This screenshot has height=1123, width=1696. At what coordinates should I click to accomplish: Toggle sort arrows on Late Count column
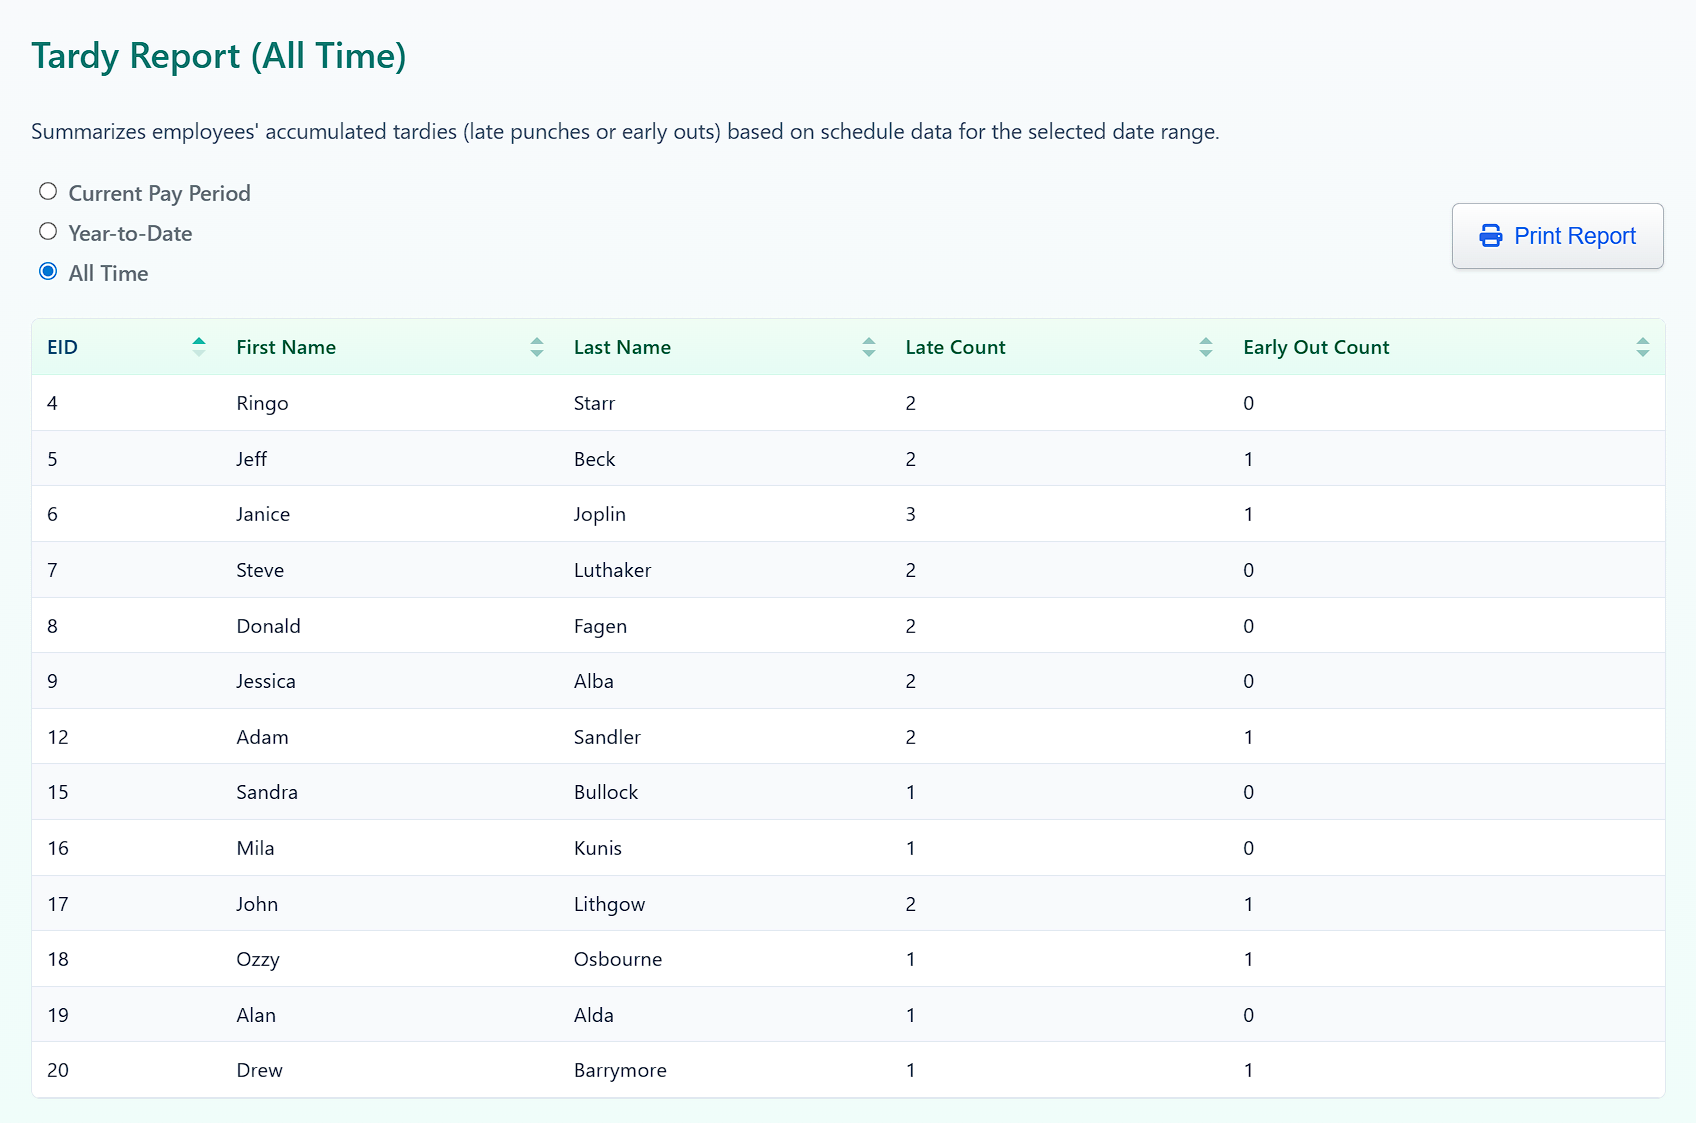[1205, 347]
